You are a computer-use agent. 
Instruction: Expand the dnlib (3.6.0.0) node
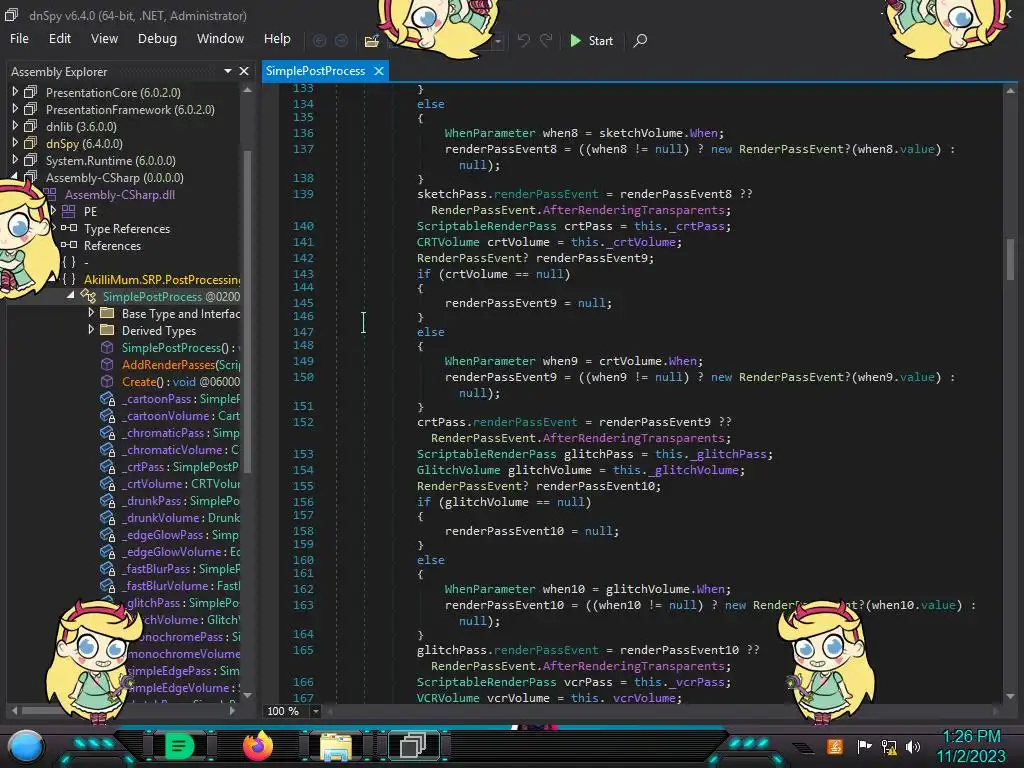(14, 126)
